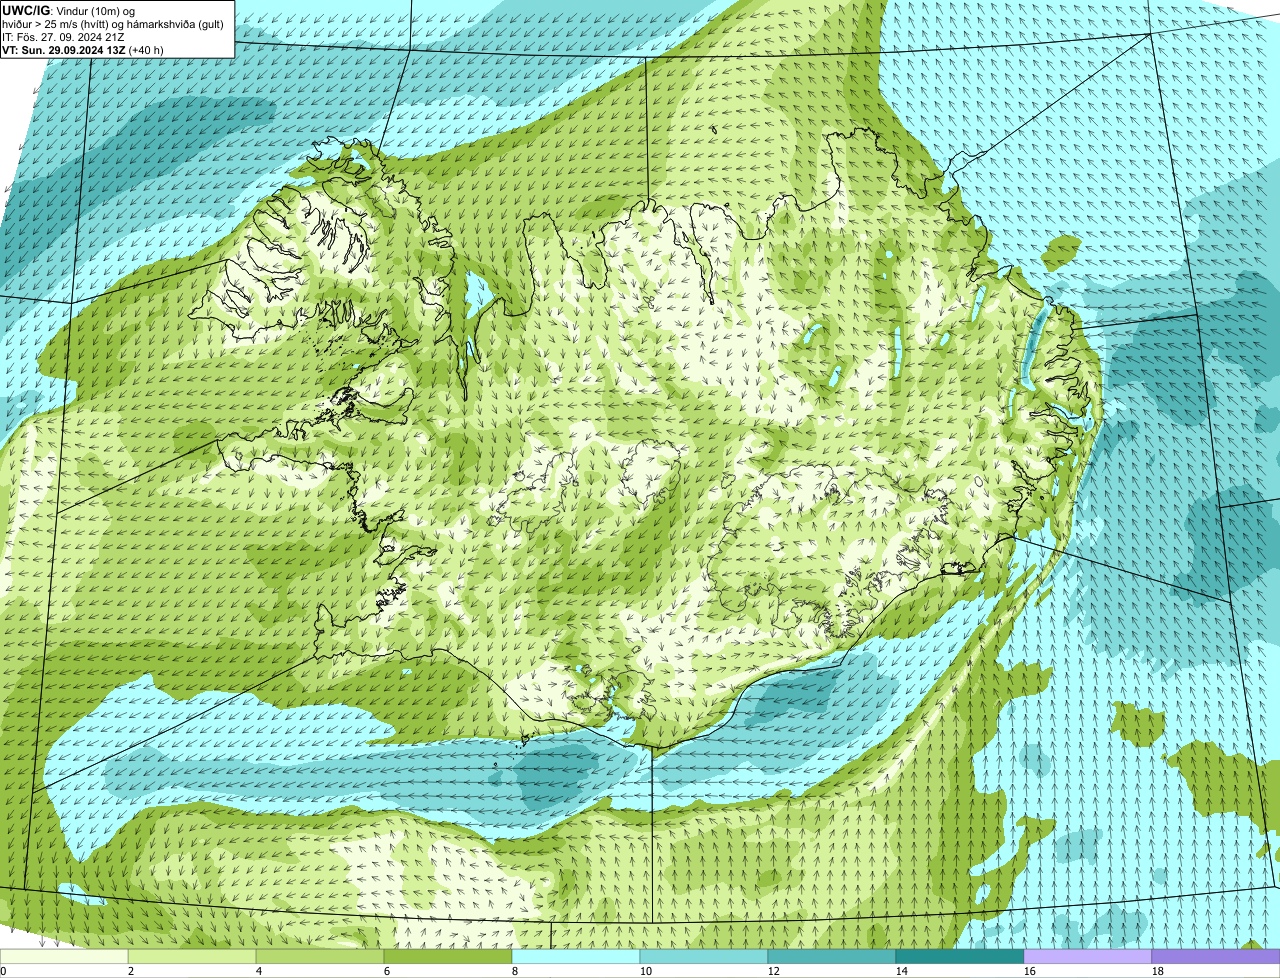
Task: Click the '(+40 h)' forecast offset text
Action: coord(147,50)
